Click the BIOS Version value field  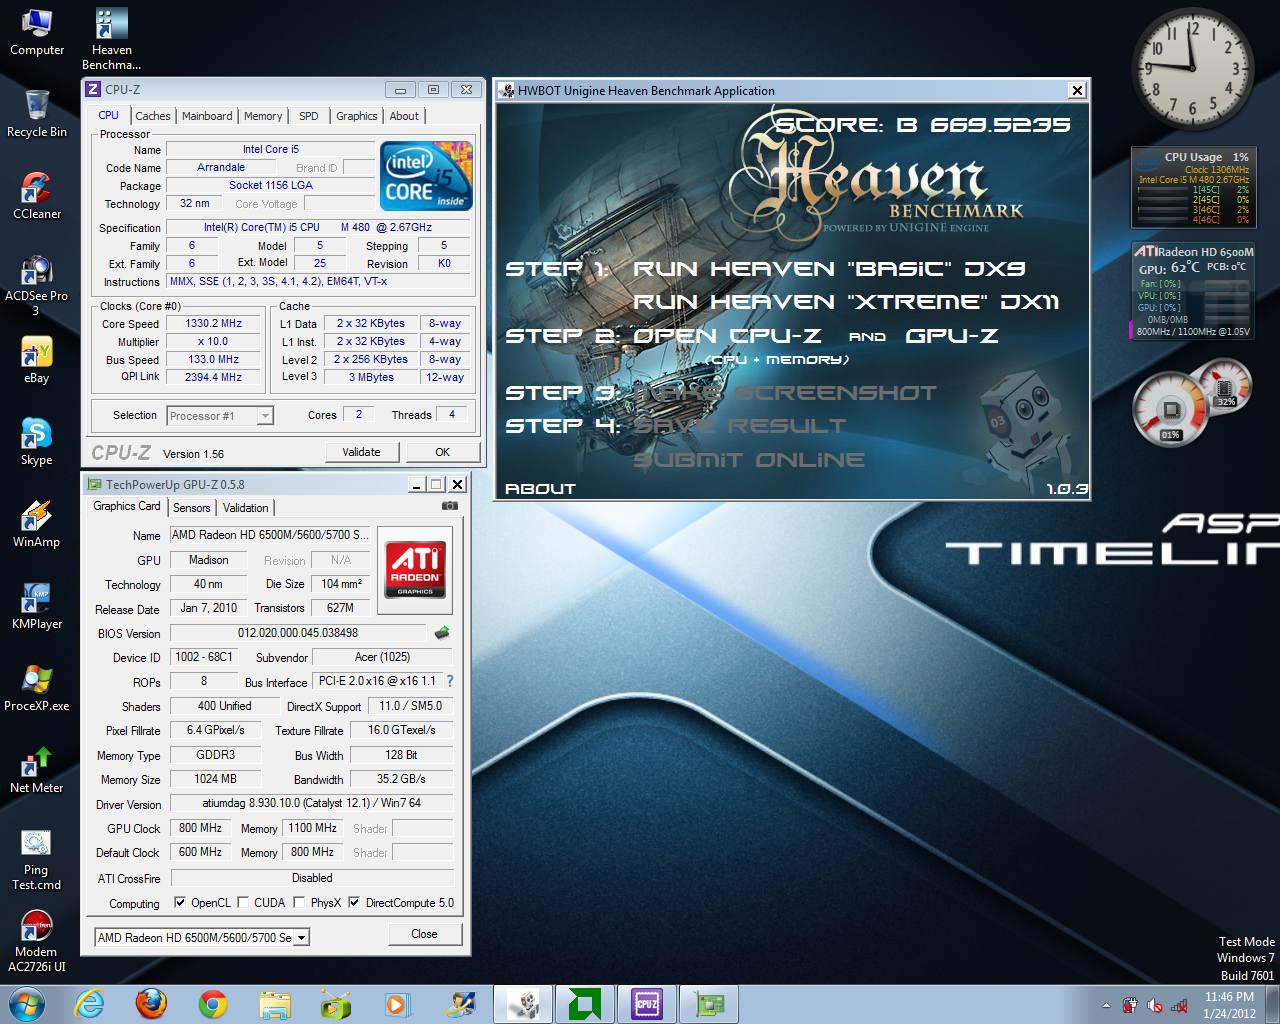(298, 633)
